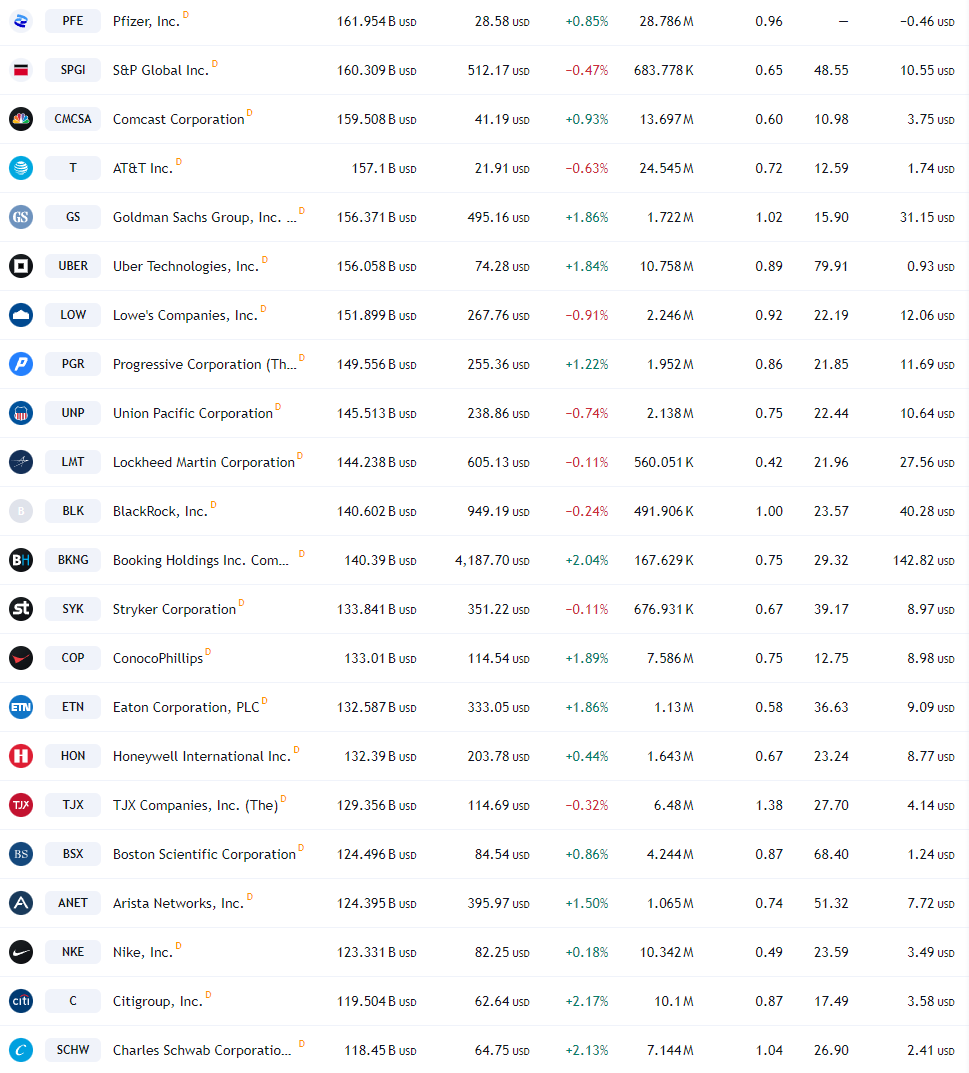Image resolution: width=969 pixels, height=1073 pixels.
Task: Click the Uber logo icon
Action: click(21, 266)
